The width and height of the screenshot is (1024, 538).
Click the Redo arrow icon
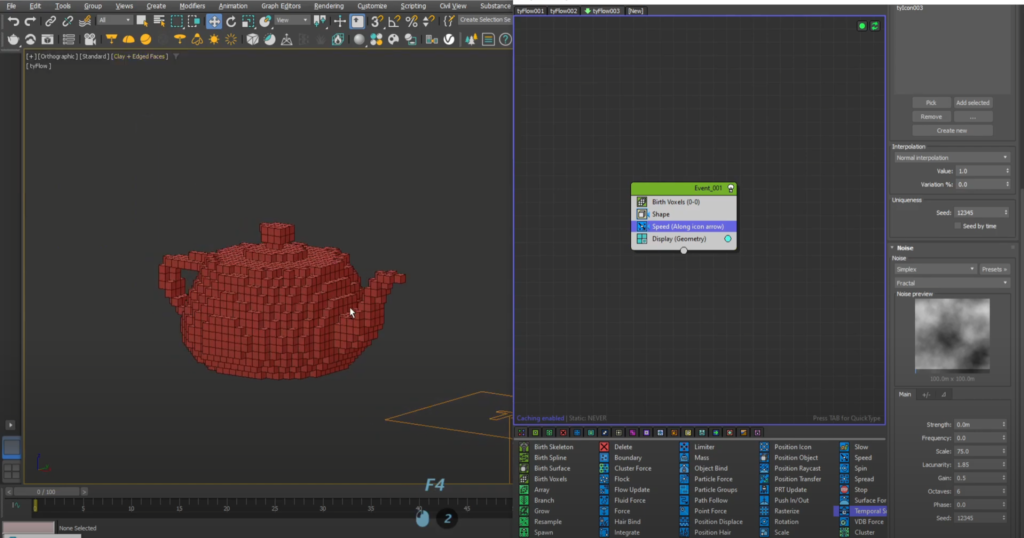[x=30, y=22]
